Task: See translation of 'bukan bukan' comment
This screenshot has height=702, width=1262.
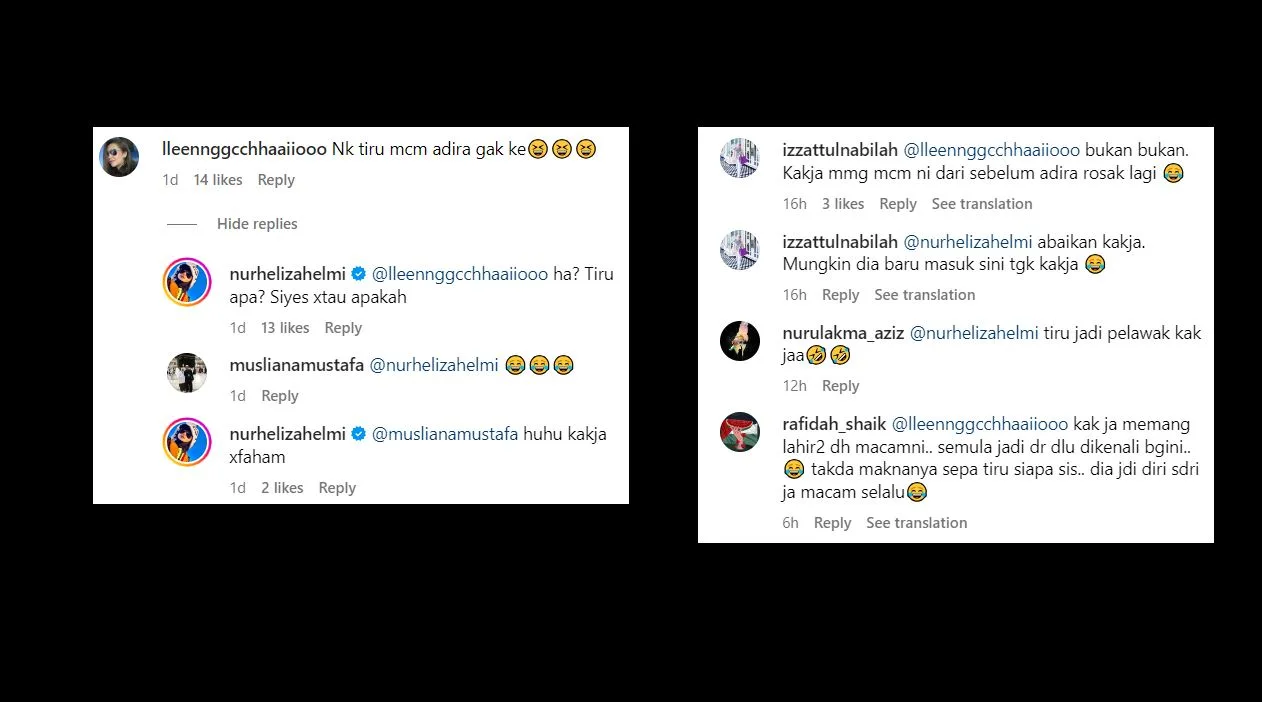Action: click(x=982, y=204)
